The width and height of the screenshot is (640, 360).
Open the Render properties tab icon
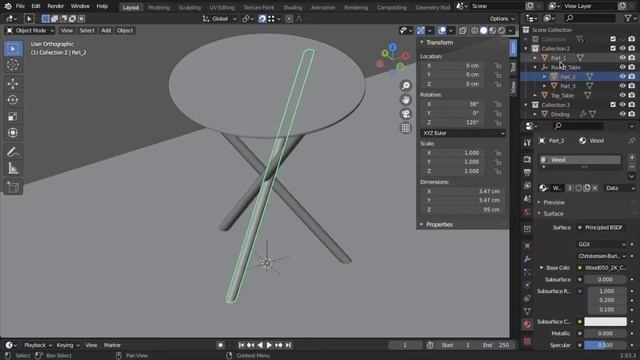[x=527, y=159]
